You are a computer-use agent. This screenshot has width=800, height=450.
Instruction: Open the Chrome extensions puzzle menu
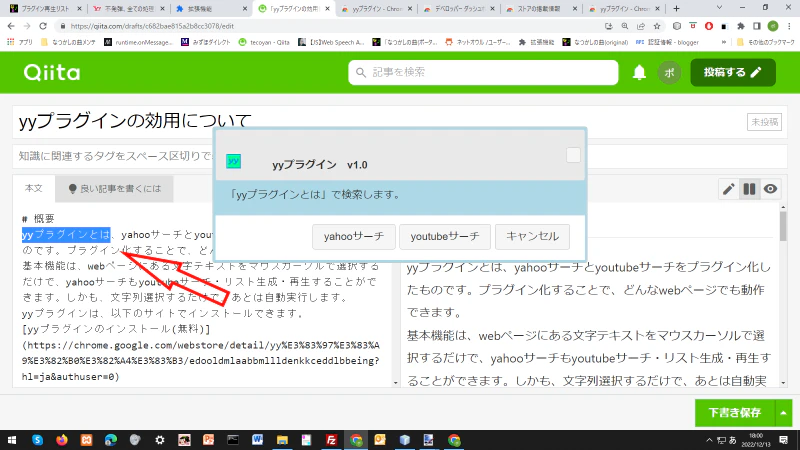tap(740, 26)
